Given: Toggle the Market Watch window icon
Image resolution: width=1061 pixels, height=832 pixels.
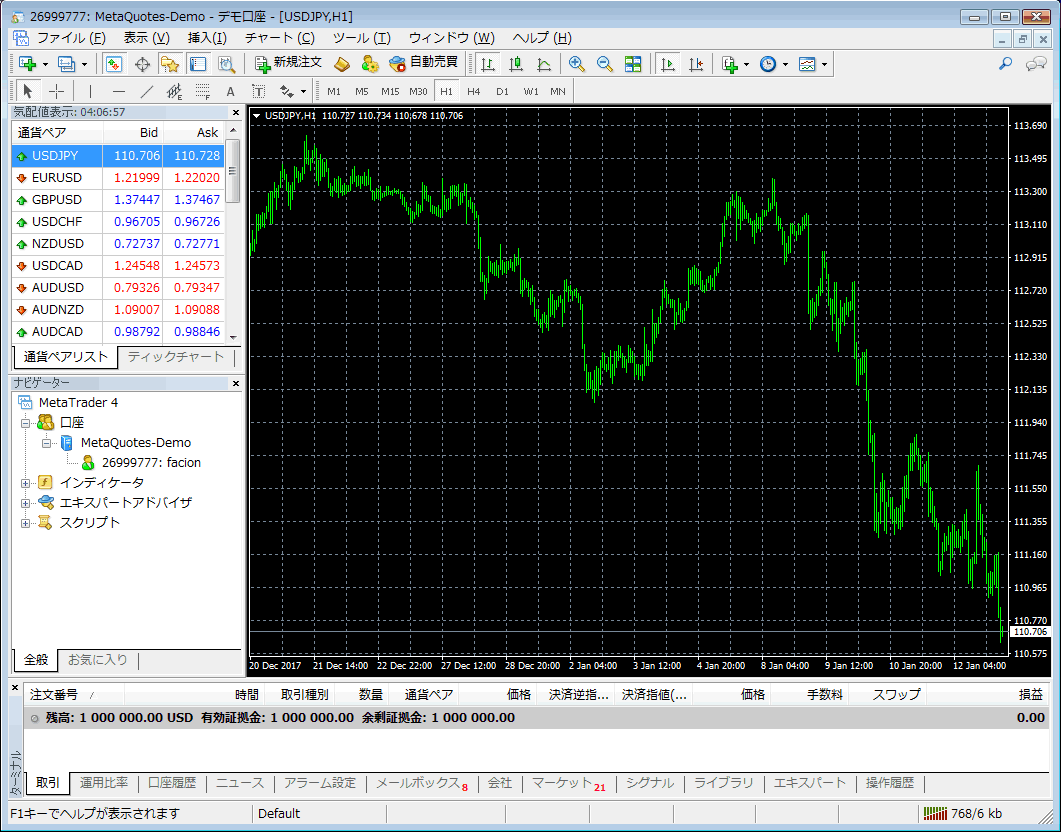Looking at the screenshot, I should pyautogui.click(x=114, y=64).
